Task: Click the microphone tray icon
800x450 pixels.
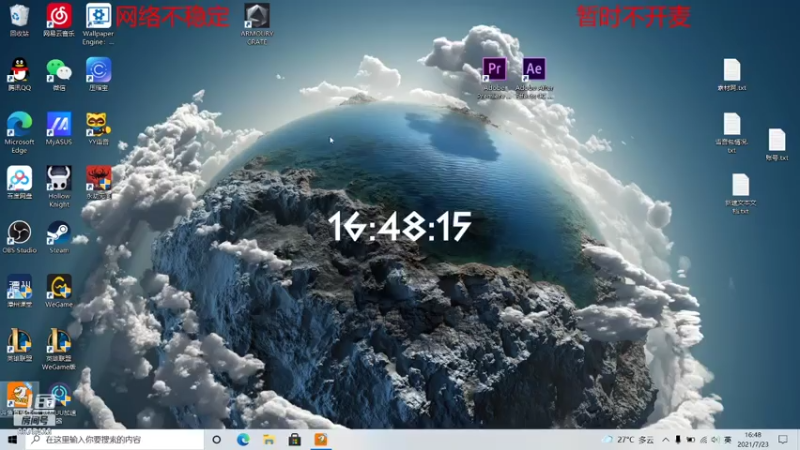Action: coord(678,439)
